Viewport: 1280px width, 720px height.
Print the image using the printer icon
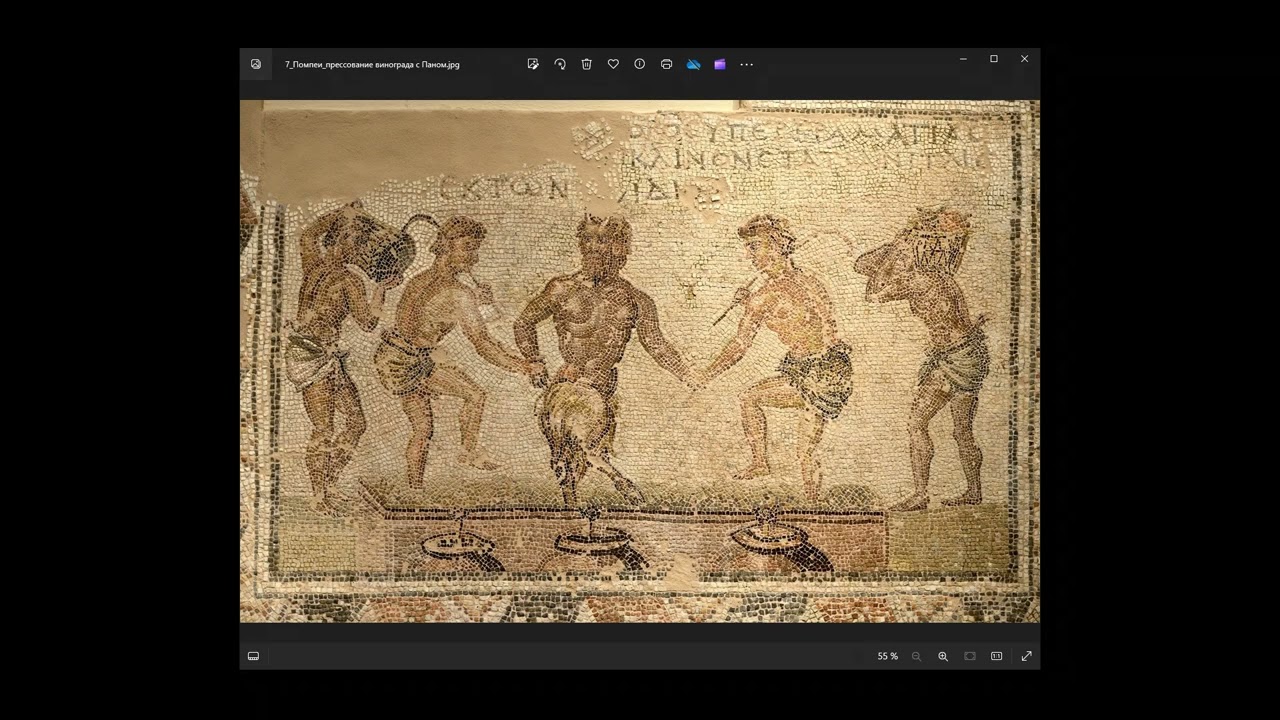667,64
